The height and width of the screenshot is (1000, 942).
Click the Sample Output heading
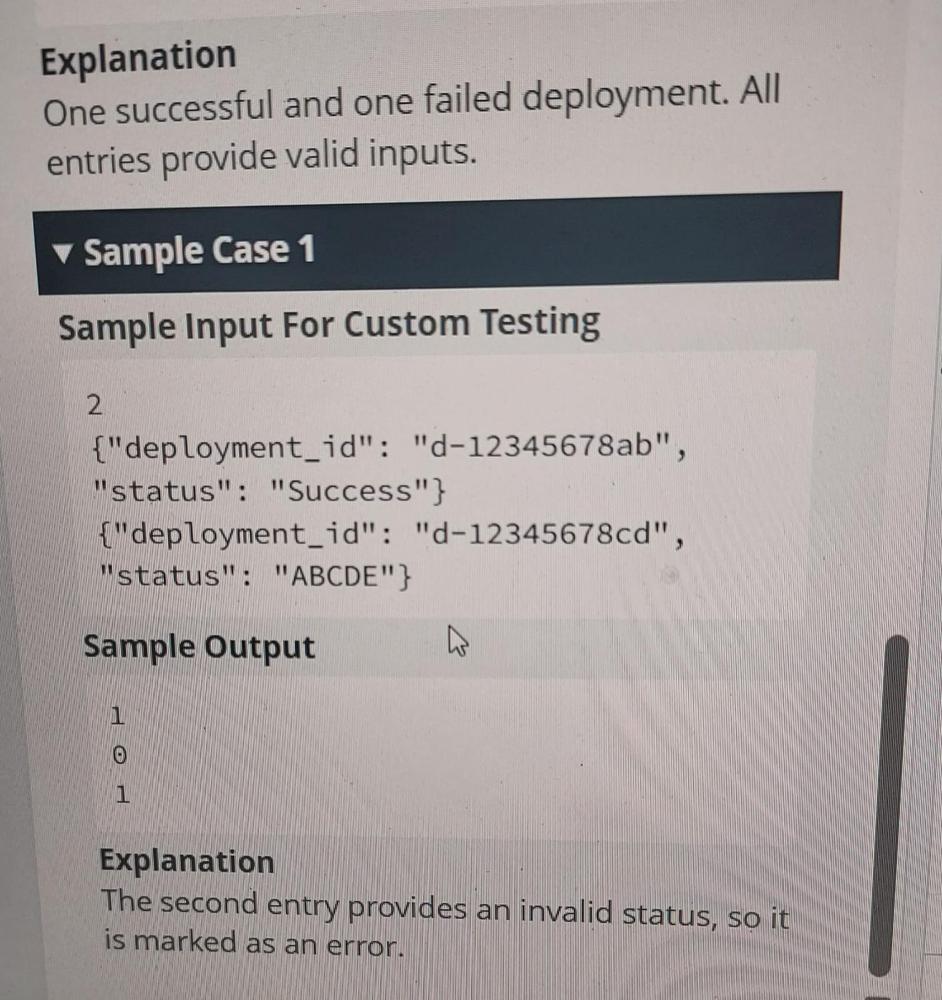tap(199, 647)
